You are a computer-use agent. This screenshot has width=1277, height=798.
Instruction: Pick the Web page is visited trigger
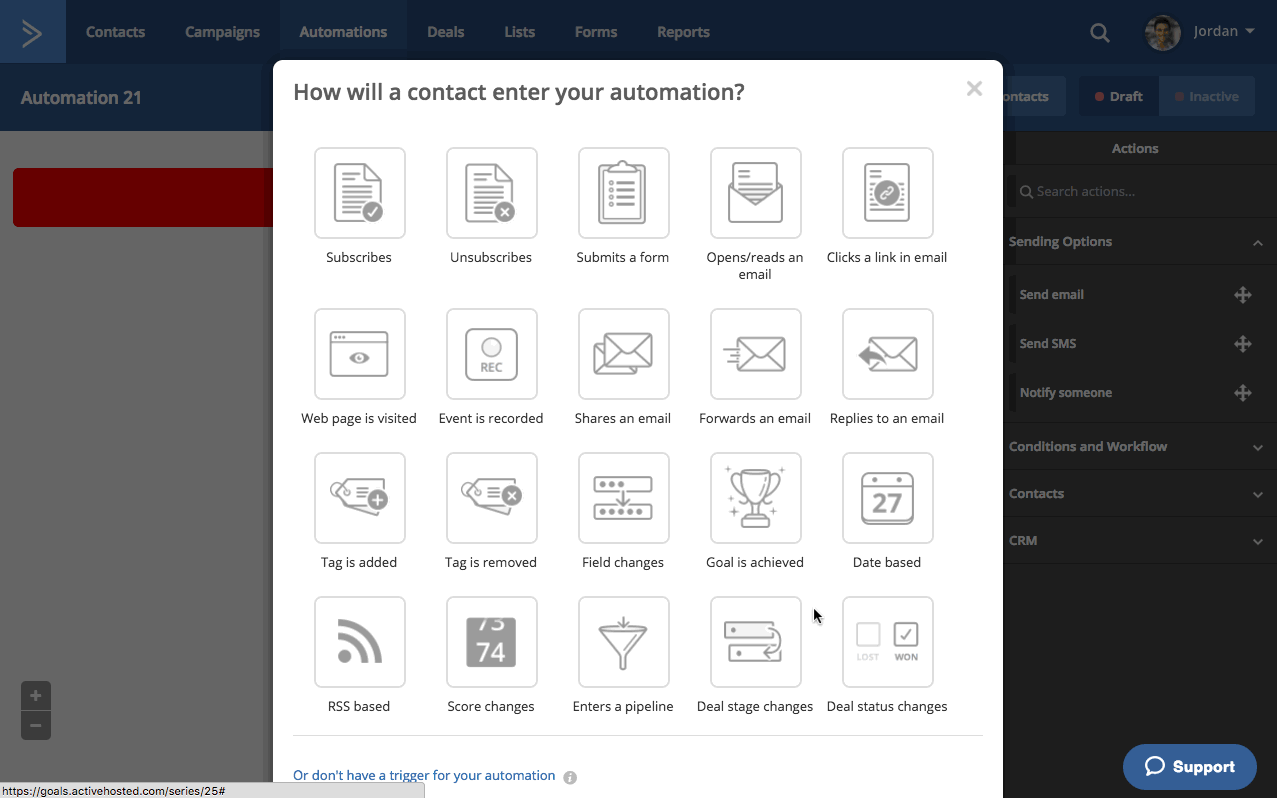click(x=359, y=354)
